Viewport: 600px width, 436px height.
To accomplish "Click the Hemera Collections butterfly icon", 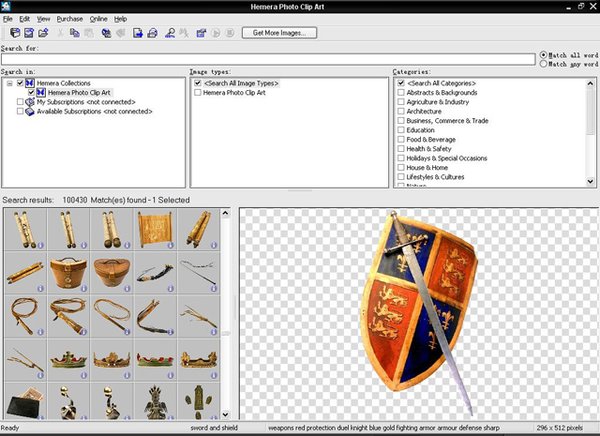I will [x=30, y=83].
